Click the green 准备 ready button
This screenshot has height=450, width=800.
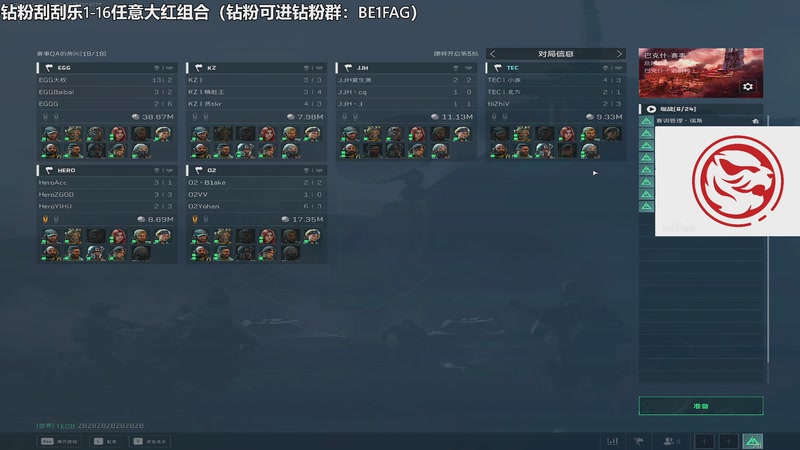pyautogui.click(x=701, y=406)
